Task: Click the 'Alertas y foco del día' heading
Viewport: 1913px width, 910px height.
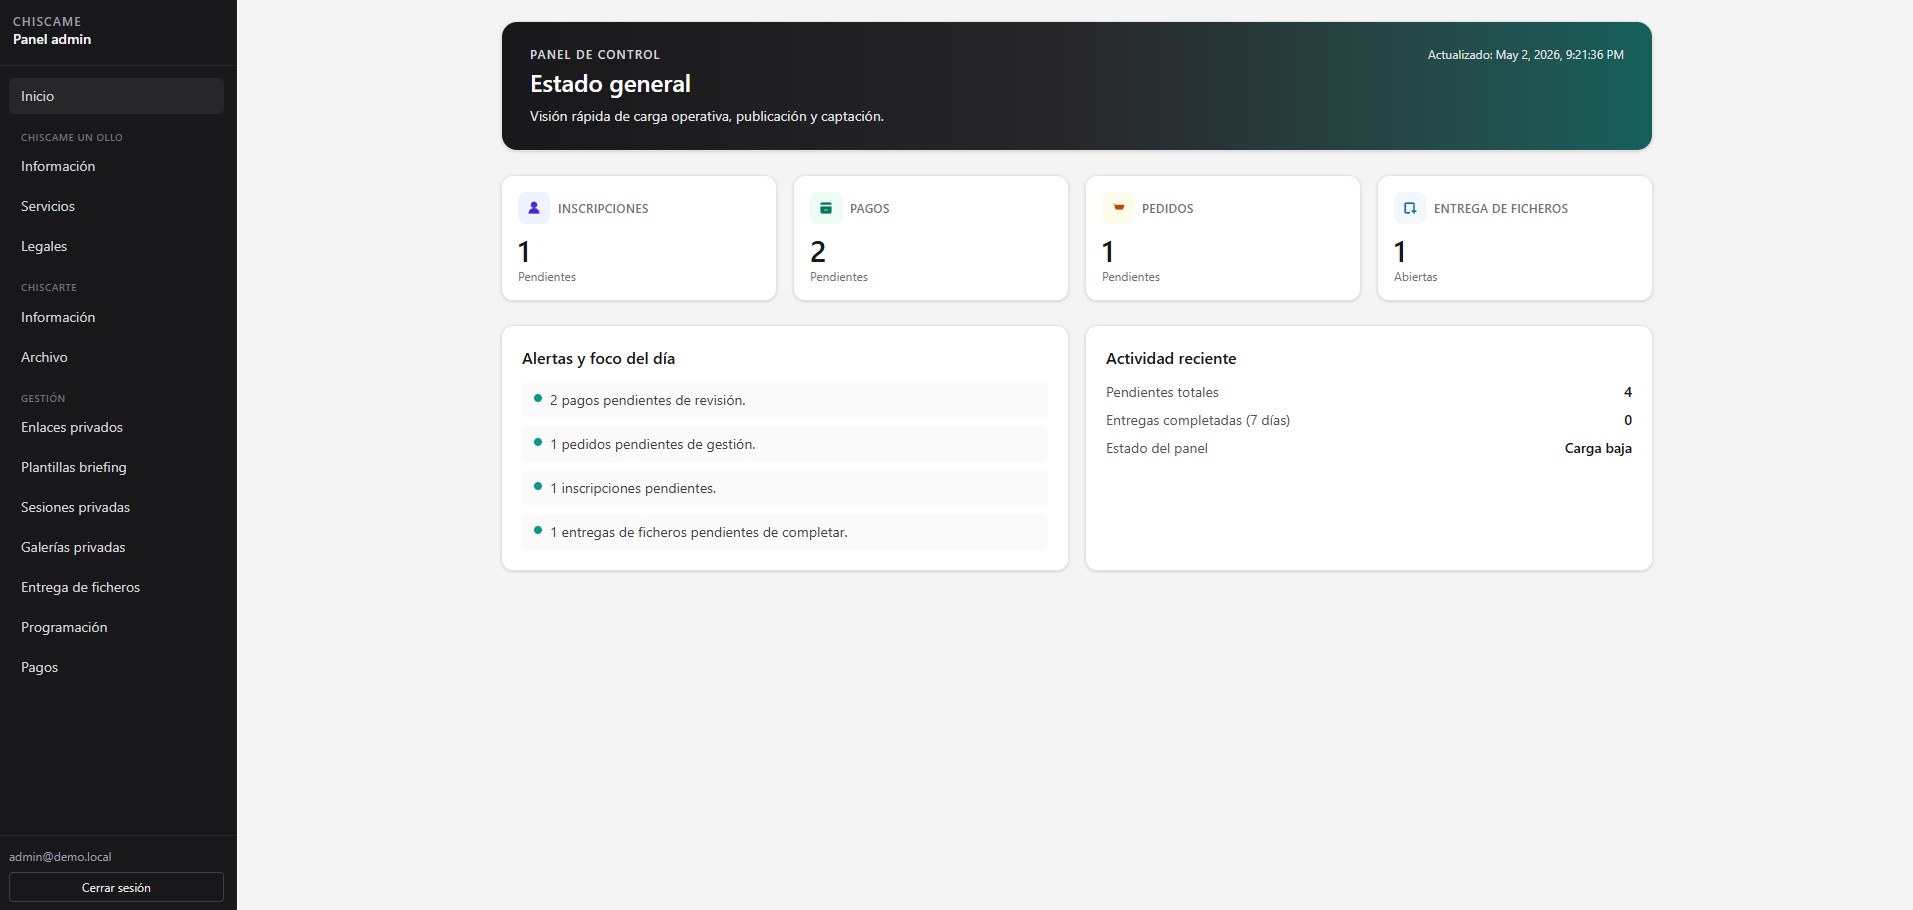Action: pyautogui.click(x=598, y=358)
